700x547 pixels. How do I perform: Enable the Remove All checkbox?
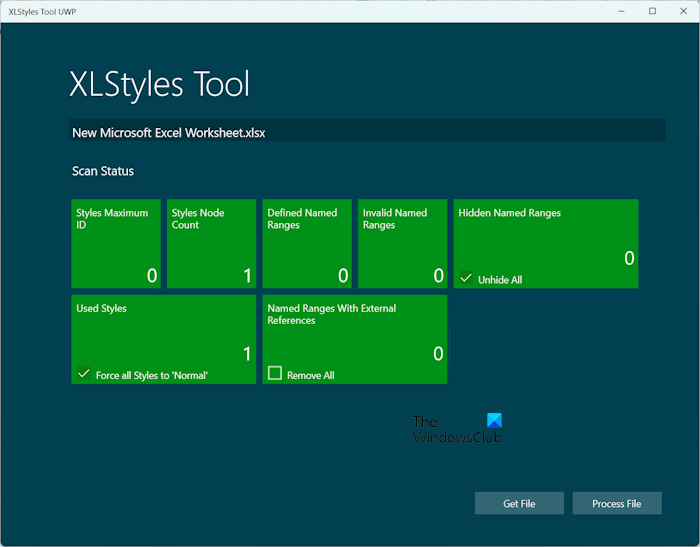pos(275,374)
